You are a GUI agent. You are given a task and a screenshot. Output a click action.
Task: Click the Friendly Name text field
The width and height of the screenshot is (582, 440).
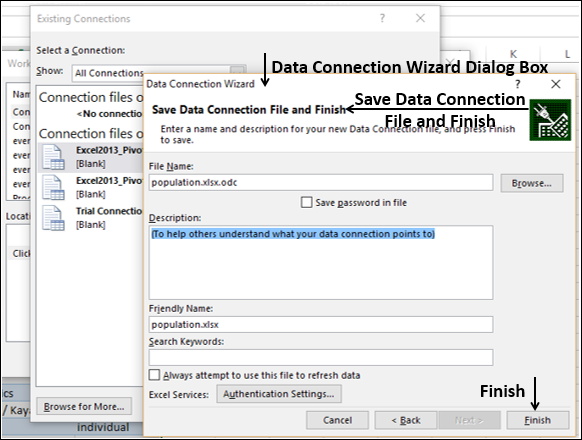point(321,325)
